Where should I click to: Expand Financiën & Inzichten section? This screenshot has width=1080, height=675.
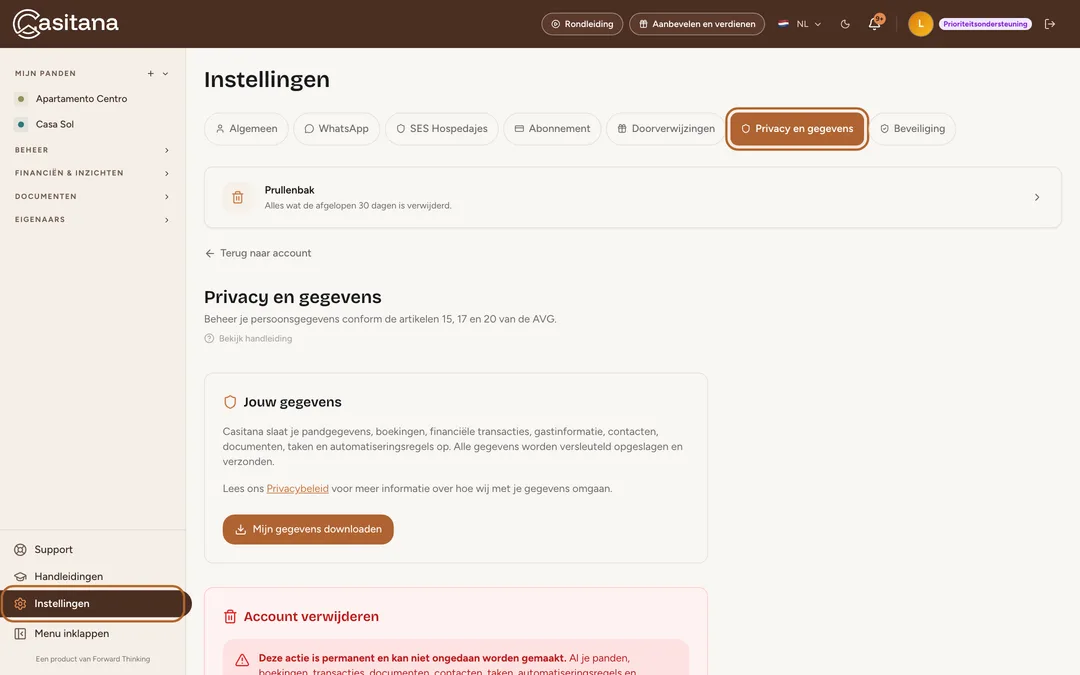coord(92,174)
